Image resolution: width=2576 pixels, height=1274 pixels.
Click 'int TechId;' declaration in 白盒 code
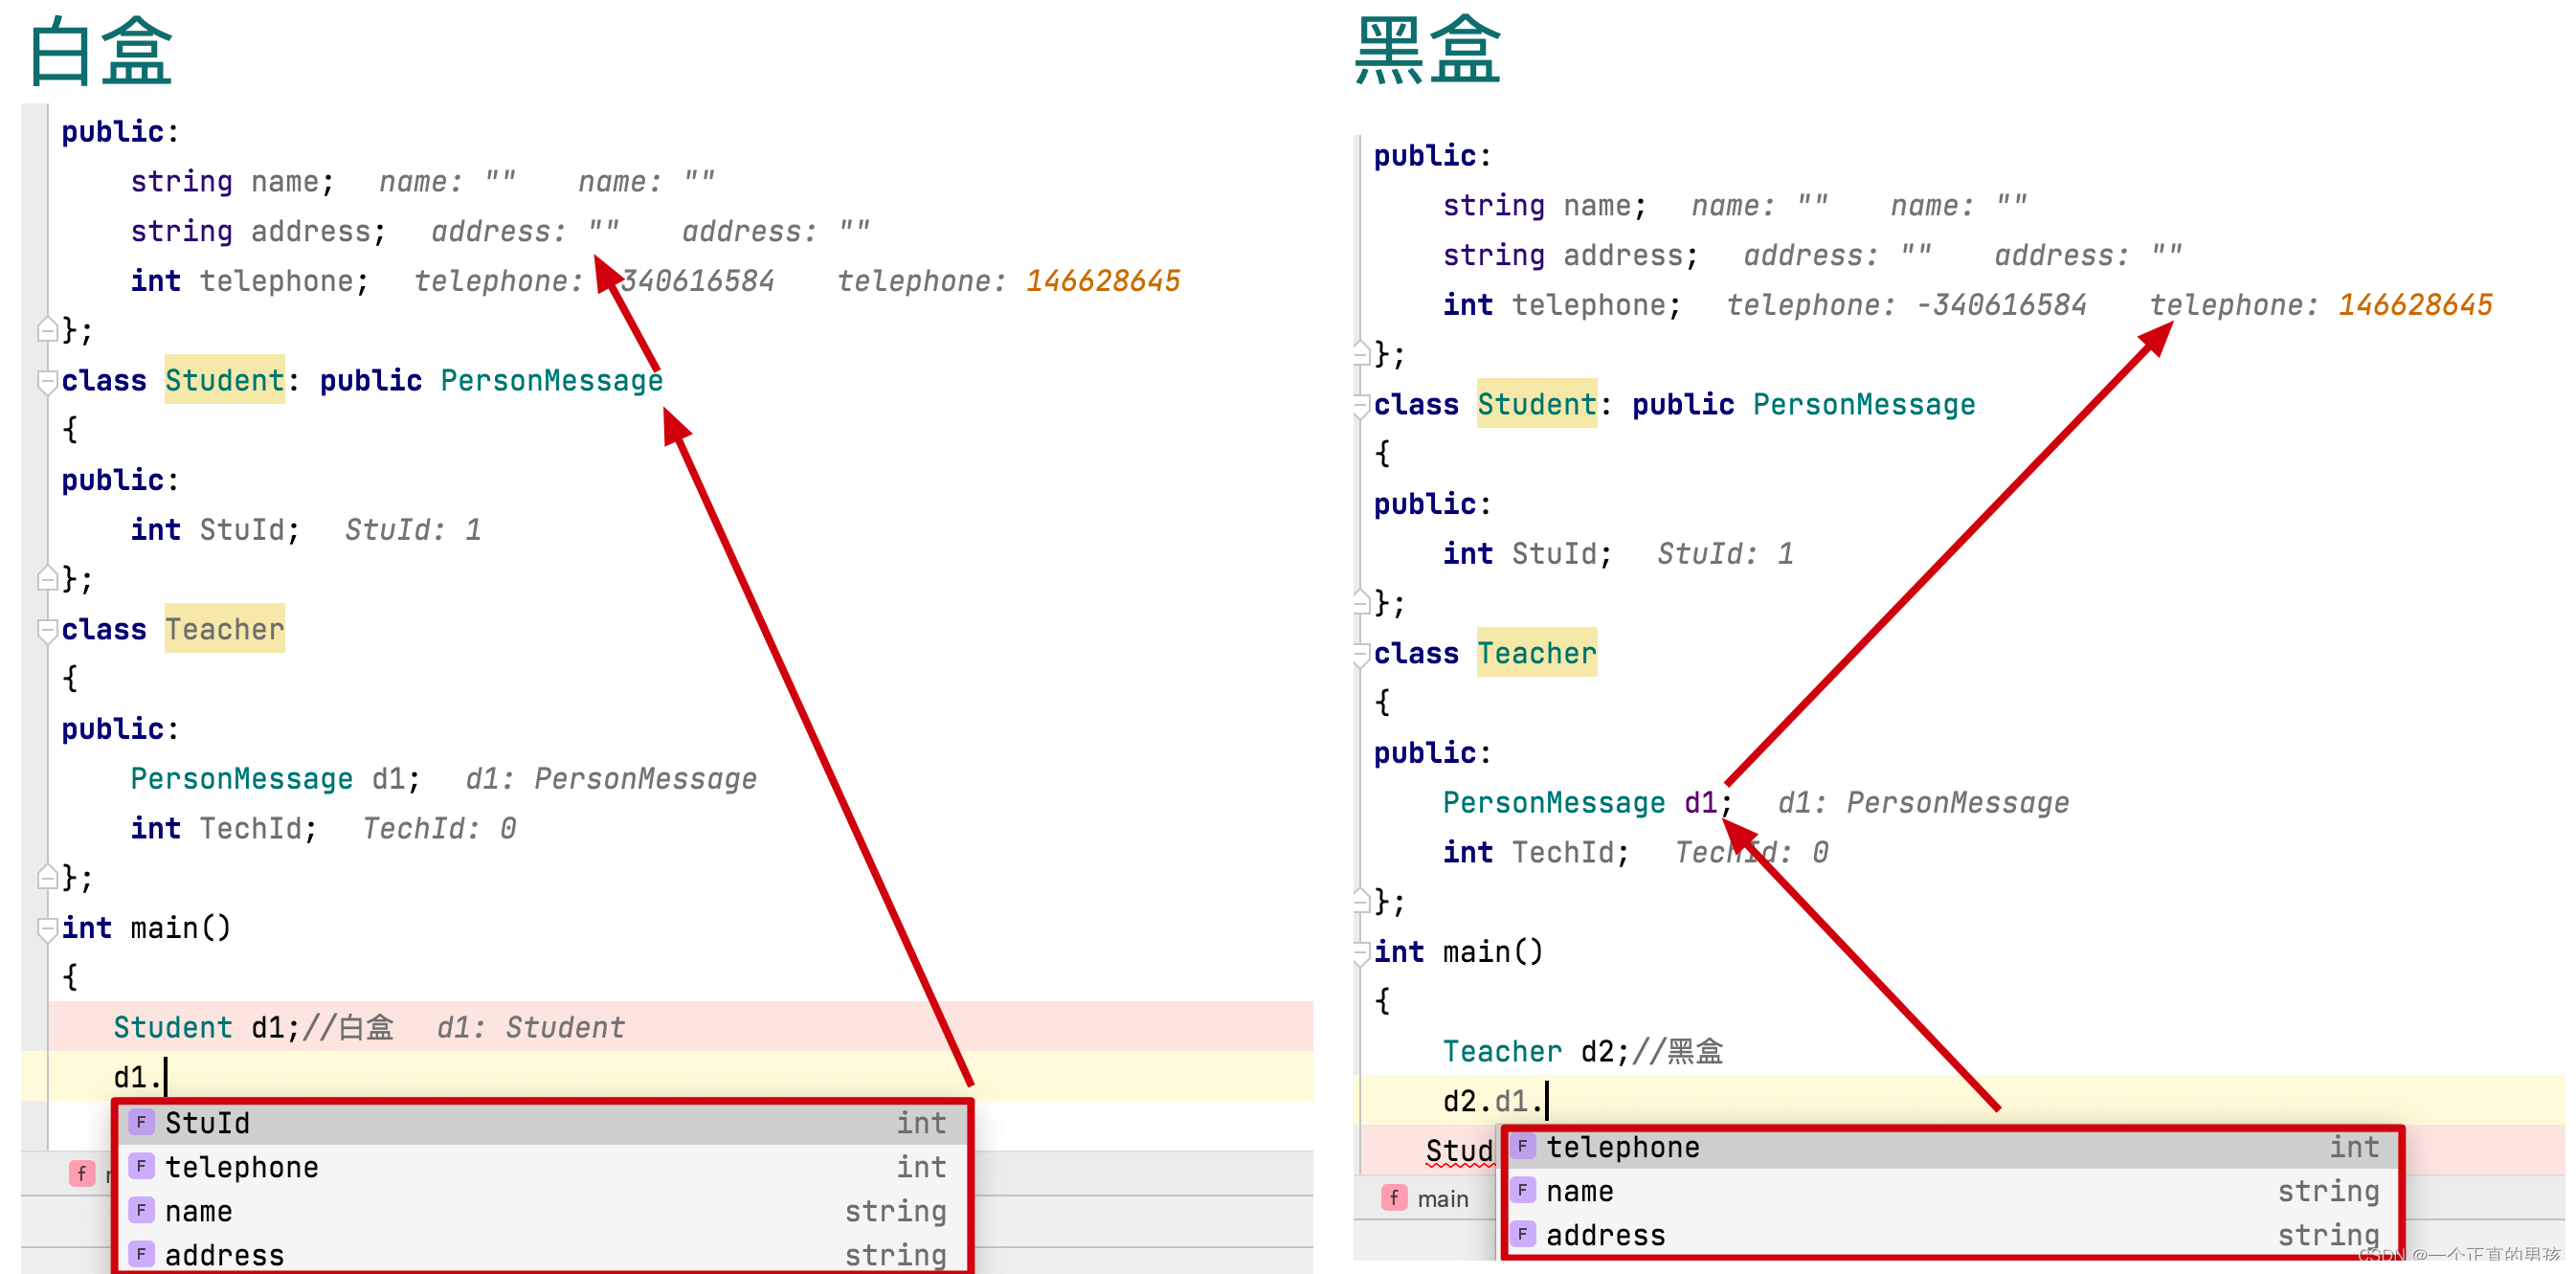point(224,828)
